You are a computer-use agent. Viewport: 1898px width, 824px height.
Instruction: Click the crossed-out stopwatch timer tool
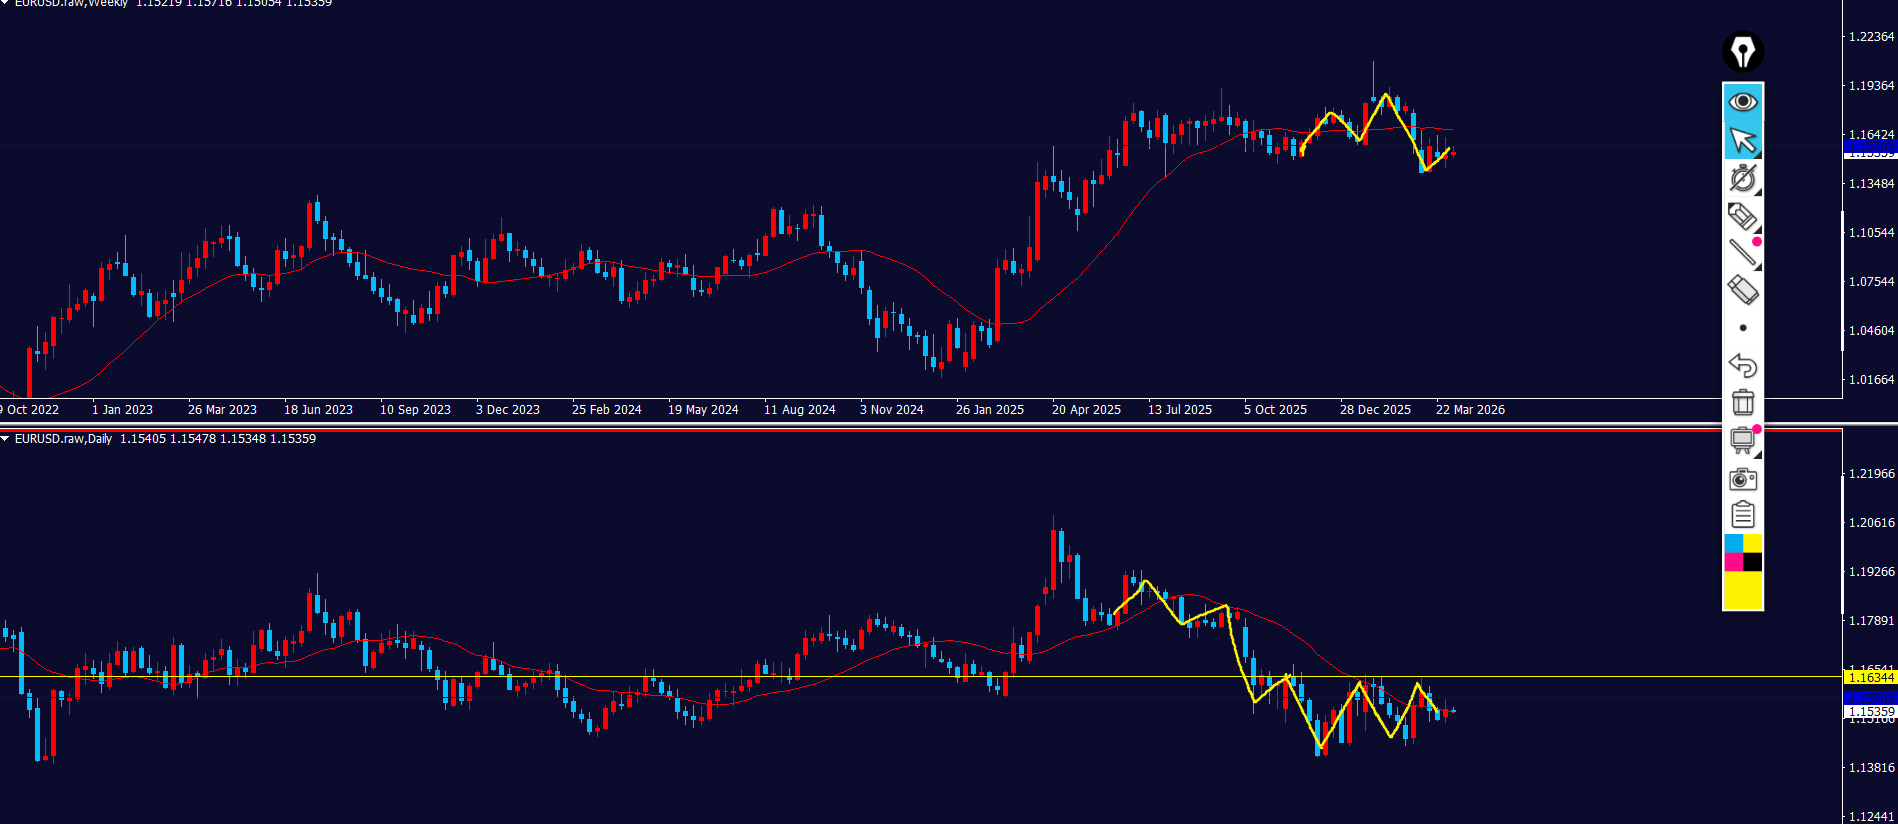[1742, 178]
